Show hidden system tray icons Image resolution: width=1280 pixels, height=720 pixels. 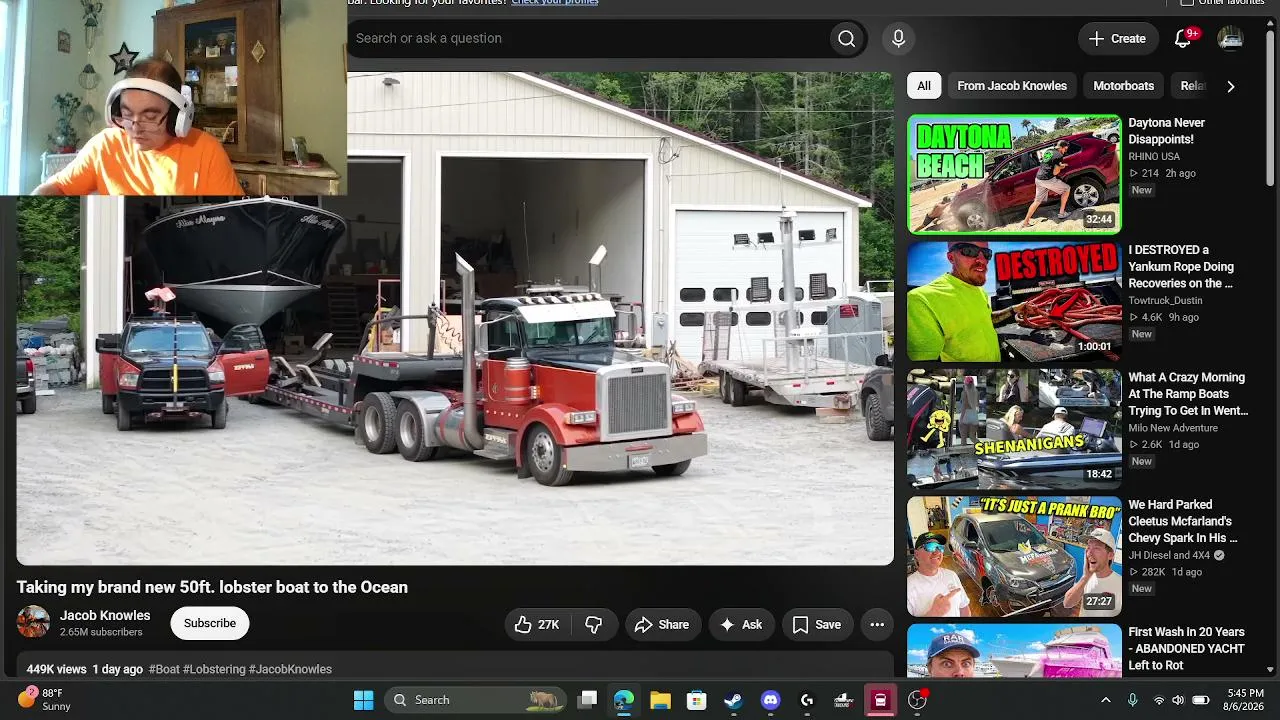click(x=1105, y=700)
